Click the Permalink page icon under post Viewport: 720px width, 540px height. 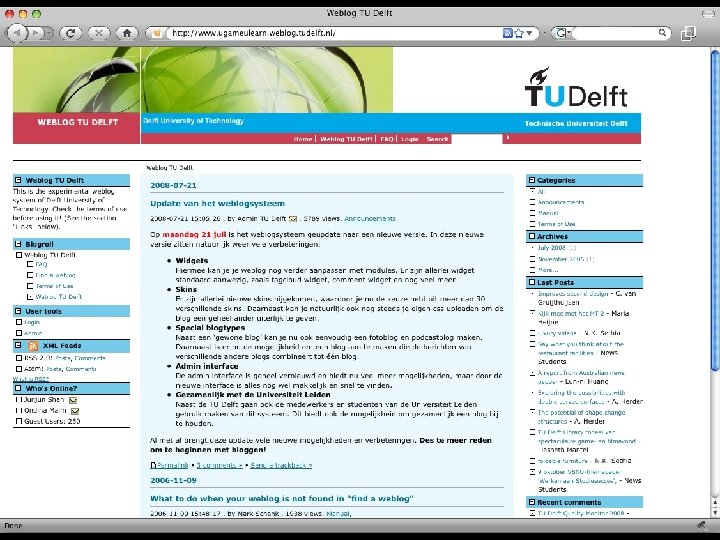pyautogui.click(x=153, y=465)
